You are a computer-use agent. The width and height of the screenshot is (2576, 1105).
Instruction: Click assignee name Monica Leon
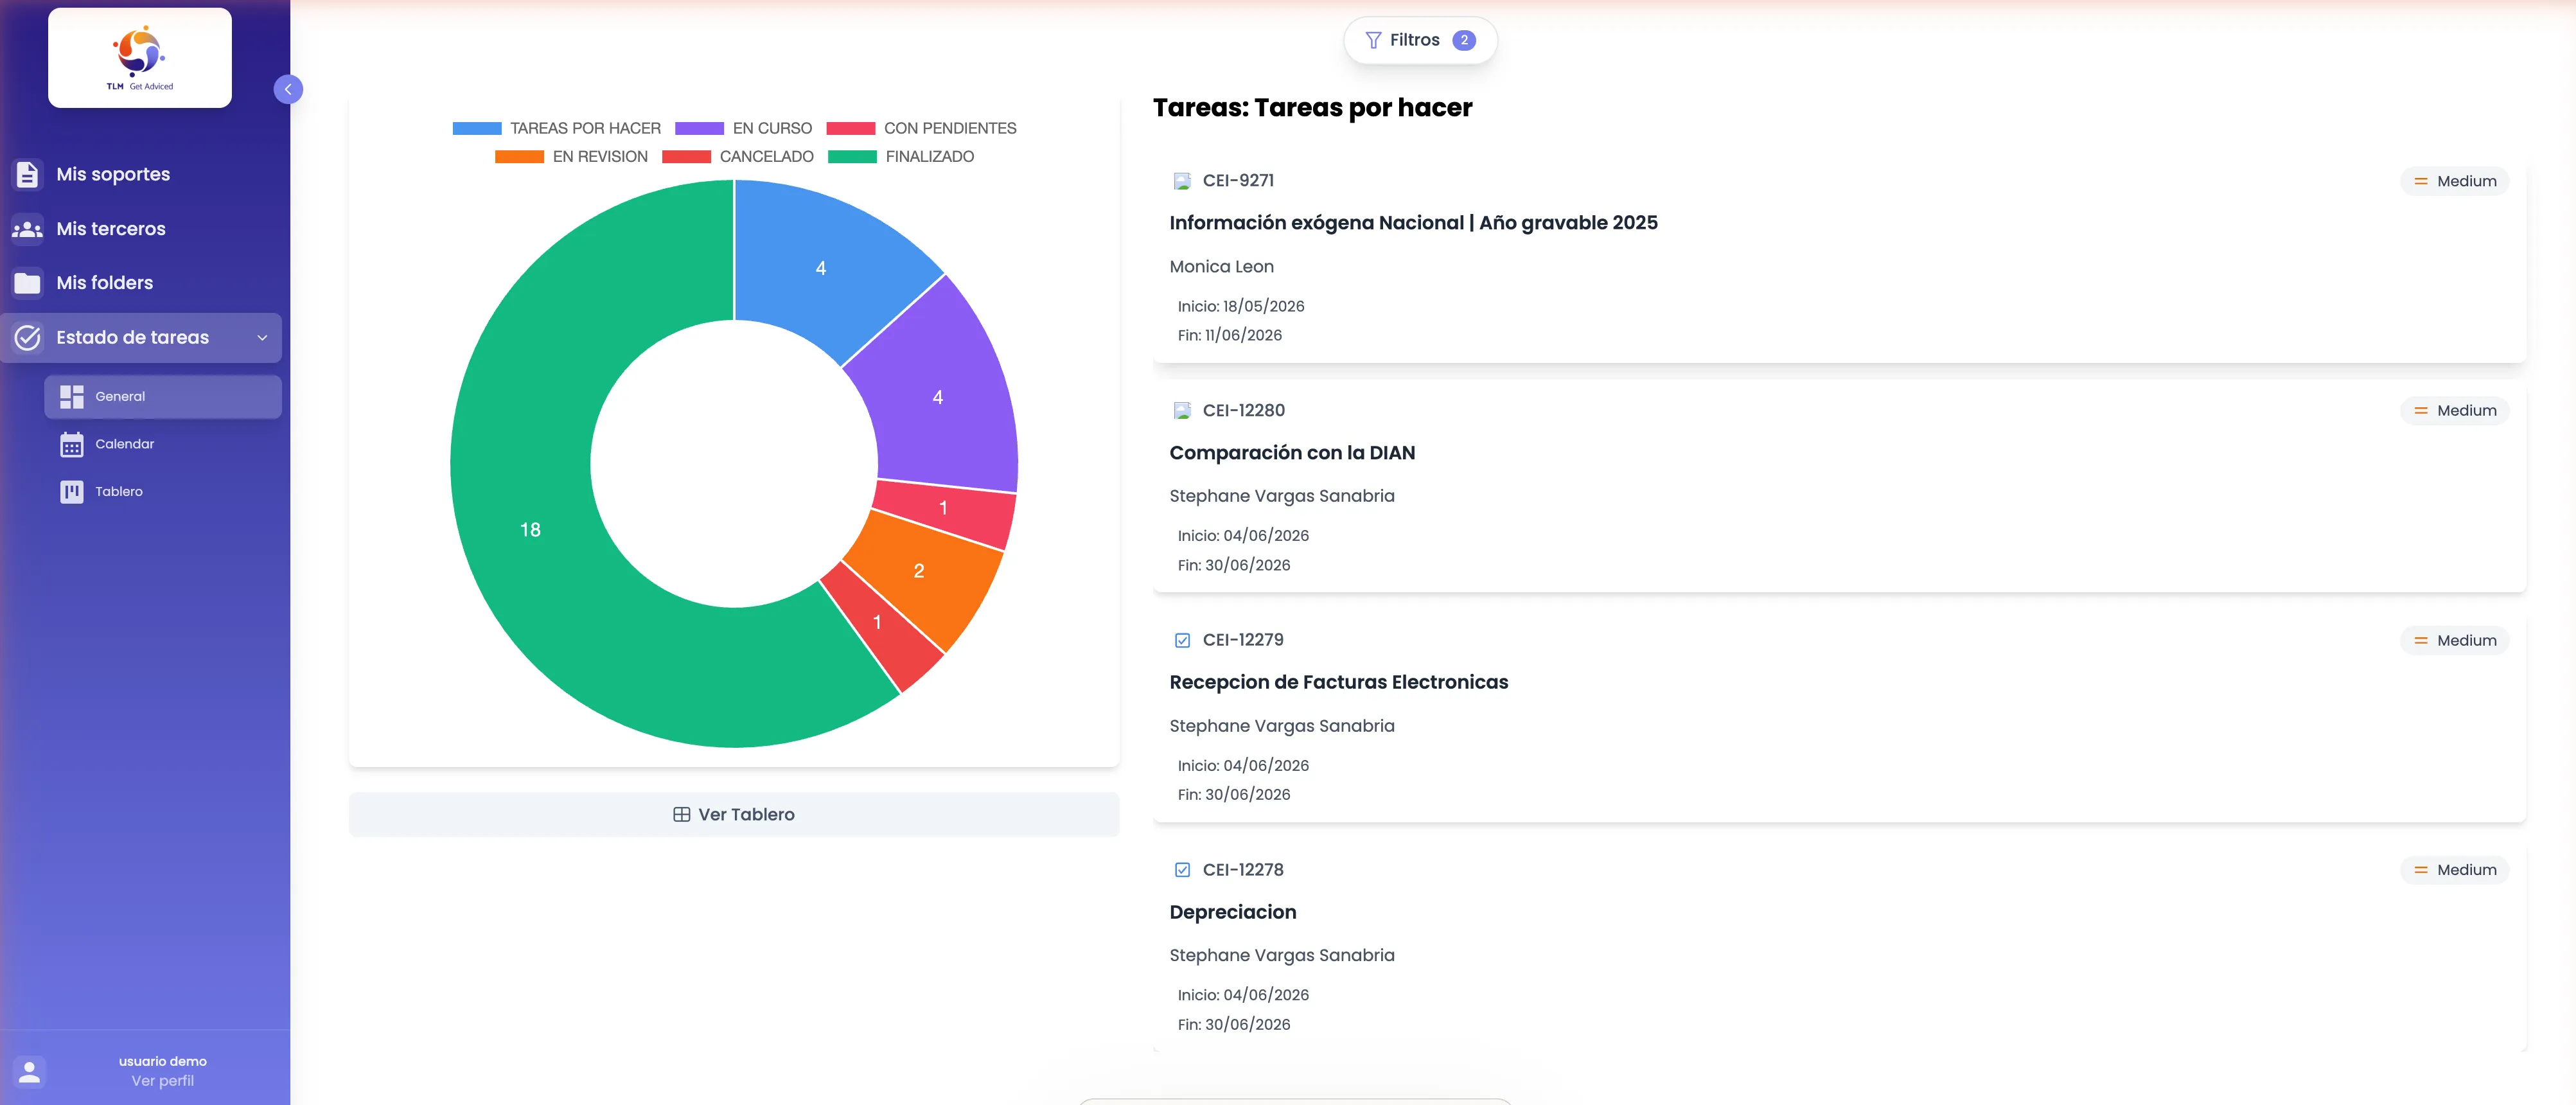coord(1221,267)
